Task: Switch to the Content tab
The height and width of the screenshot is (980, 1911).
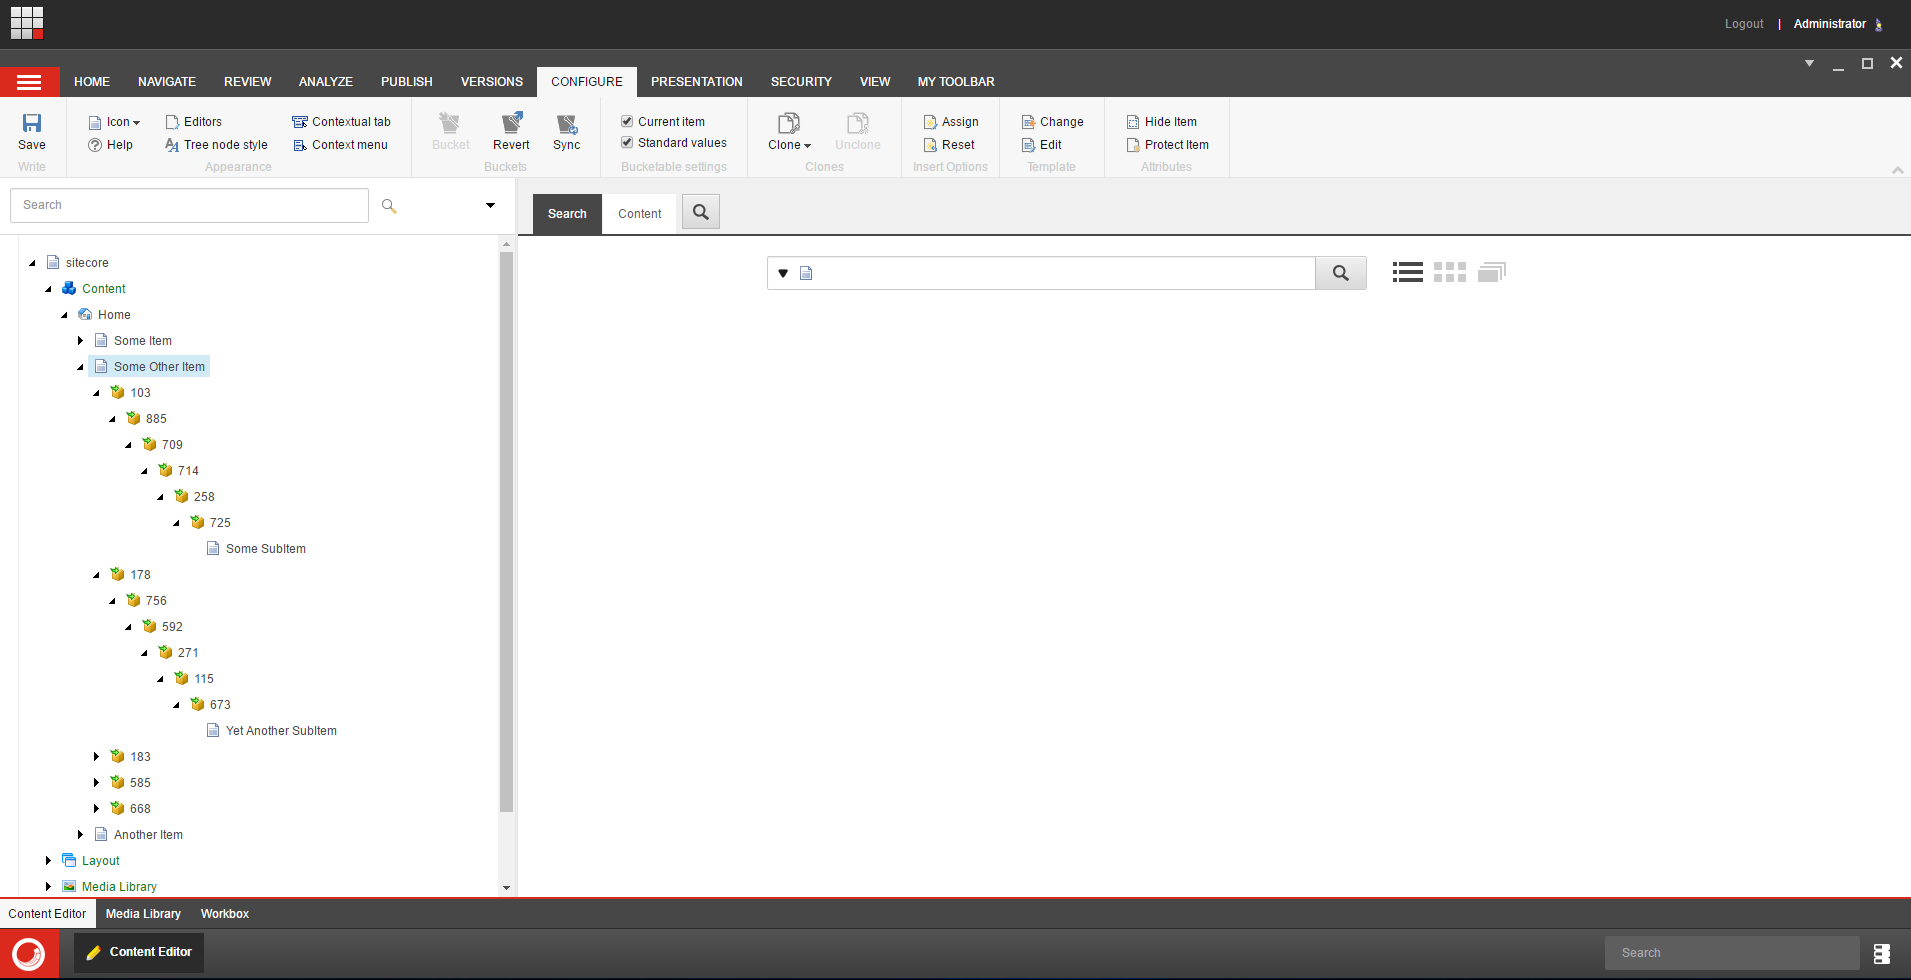Action: coord(639,214)
